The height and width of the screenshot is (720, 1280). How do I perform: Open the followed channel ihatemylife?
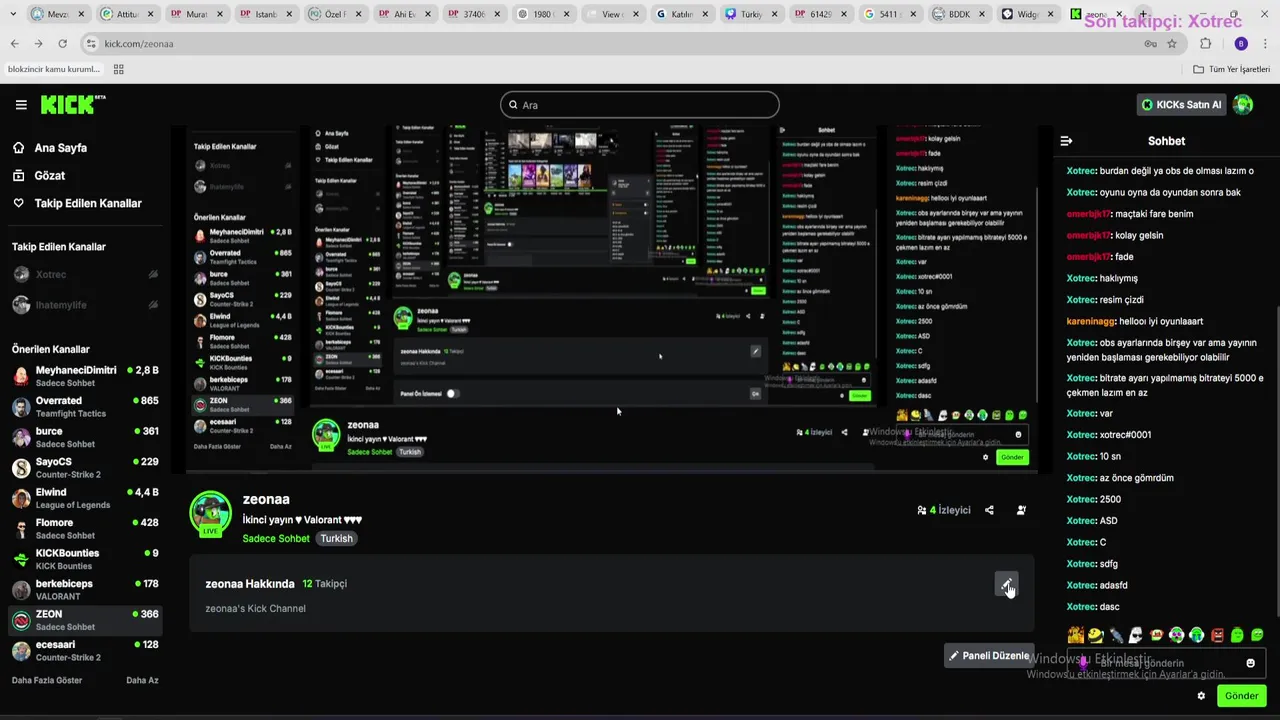85,305
